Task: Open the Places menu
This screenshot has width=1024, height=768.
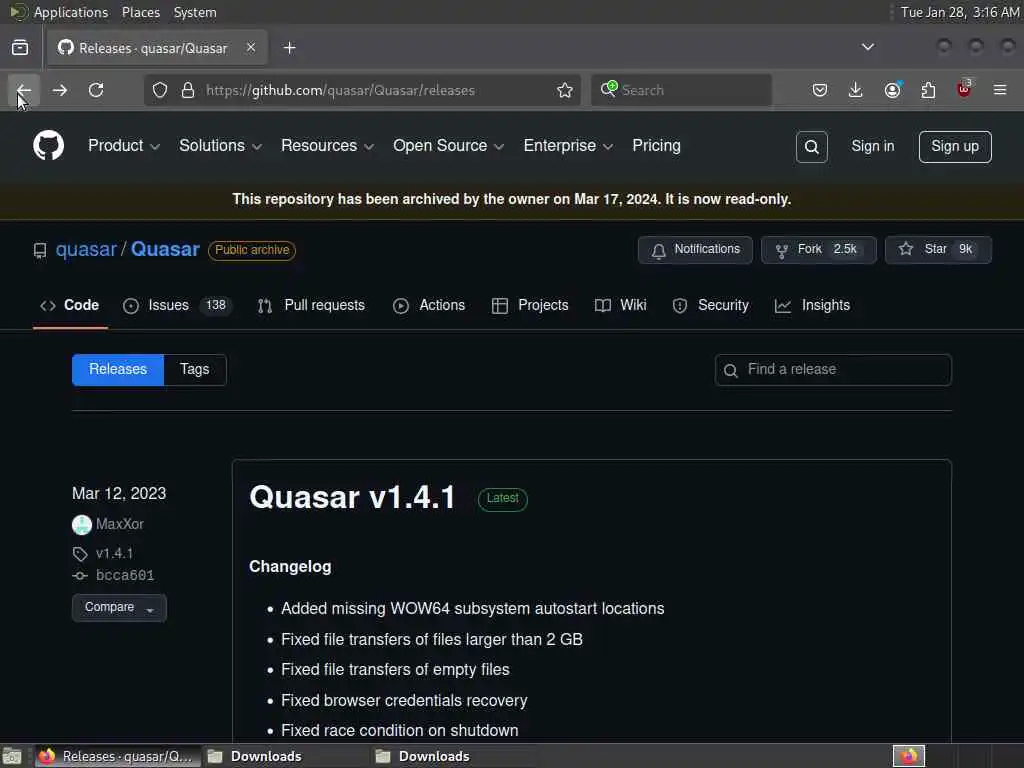Action: pos(140,12)
